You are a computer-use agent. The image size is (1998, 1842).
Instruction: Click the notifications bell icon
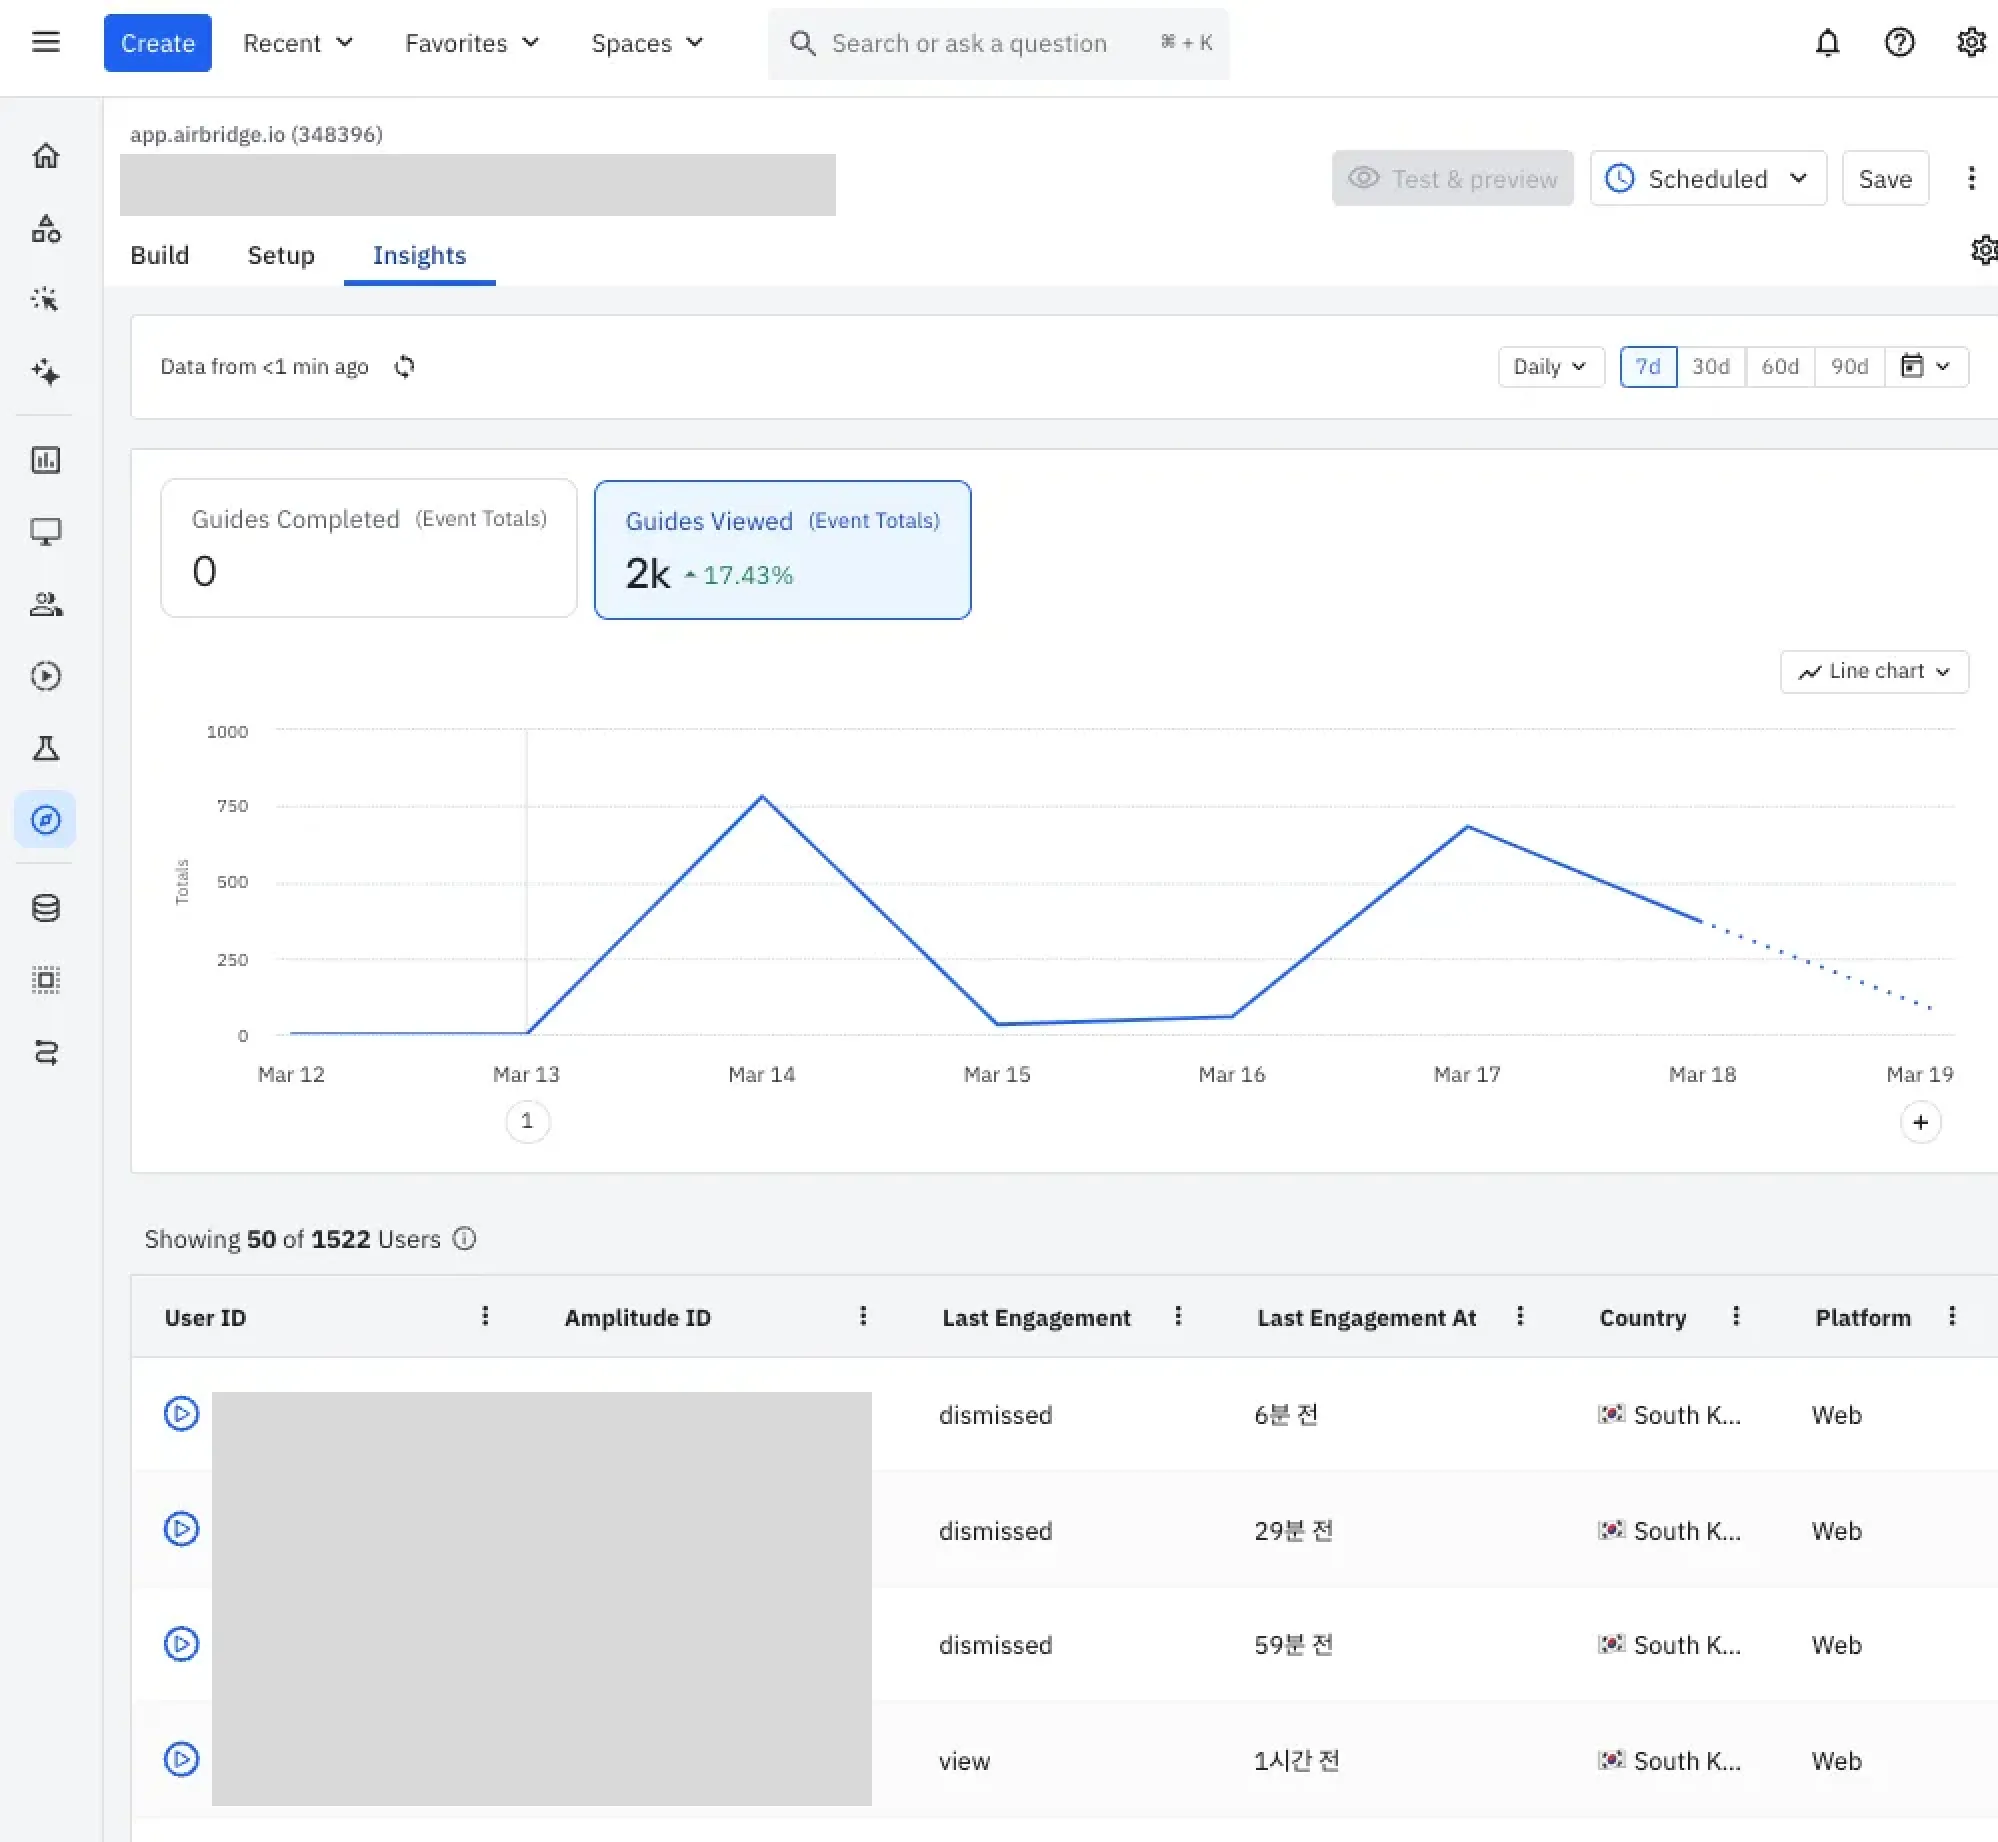(1827, 43)
